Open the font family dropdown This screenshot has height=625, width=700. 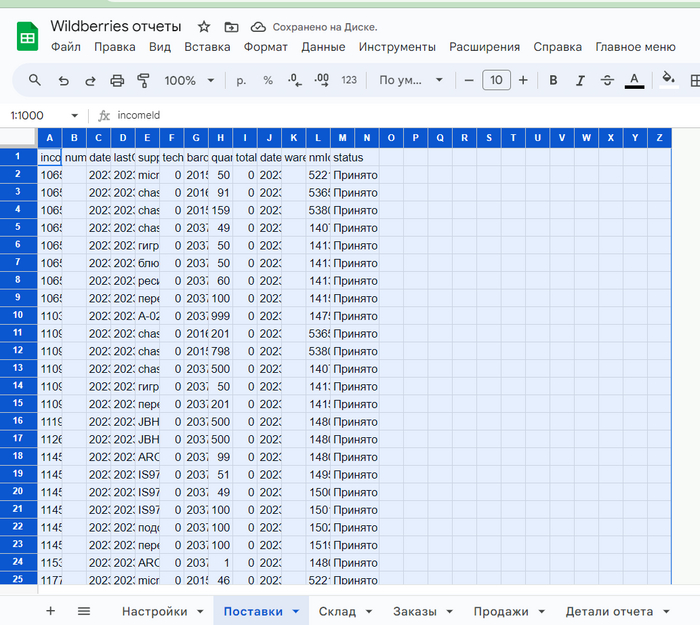coord(408,81)
